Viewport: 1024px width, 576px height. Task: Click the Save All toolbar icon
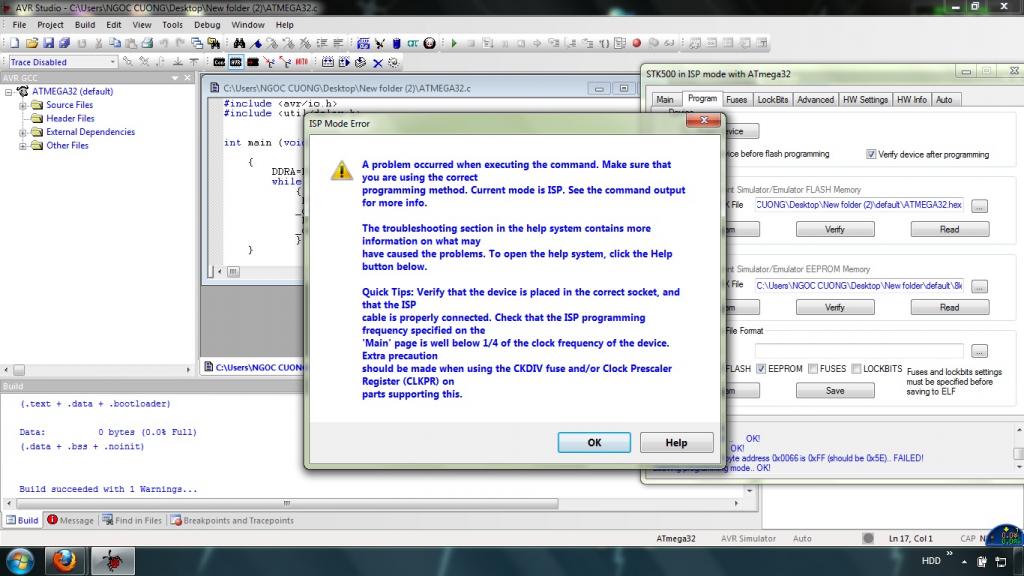(x=64, y=43)
